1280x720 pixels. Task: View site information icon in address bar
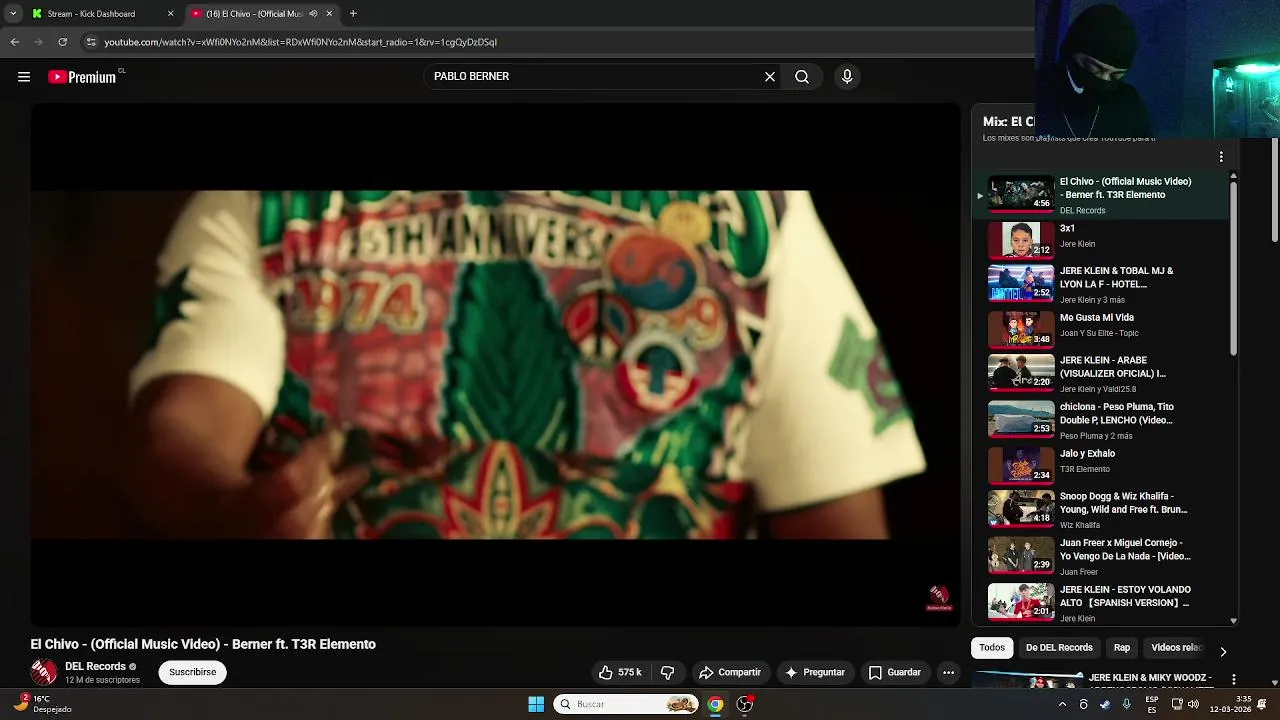91,42
